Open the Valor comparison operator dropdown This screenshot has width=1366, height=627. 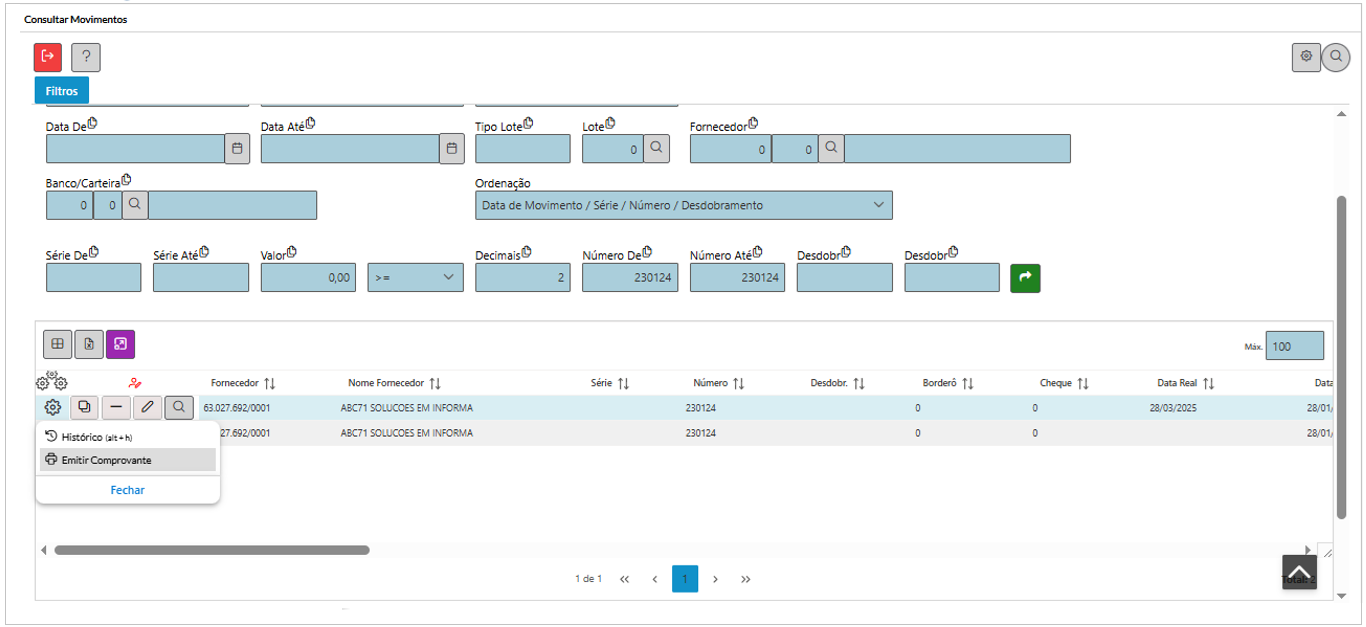tap(415, 278)
